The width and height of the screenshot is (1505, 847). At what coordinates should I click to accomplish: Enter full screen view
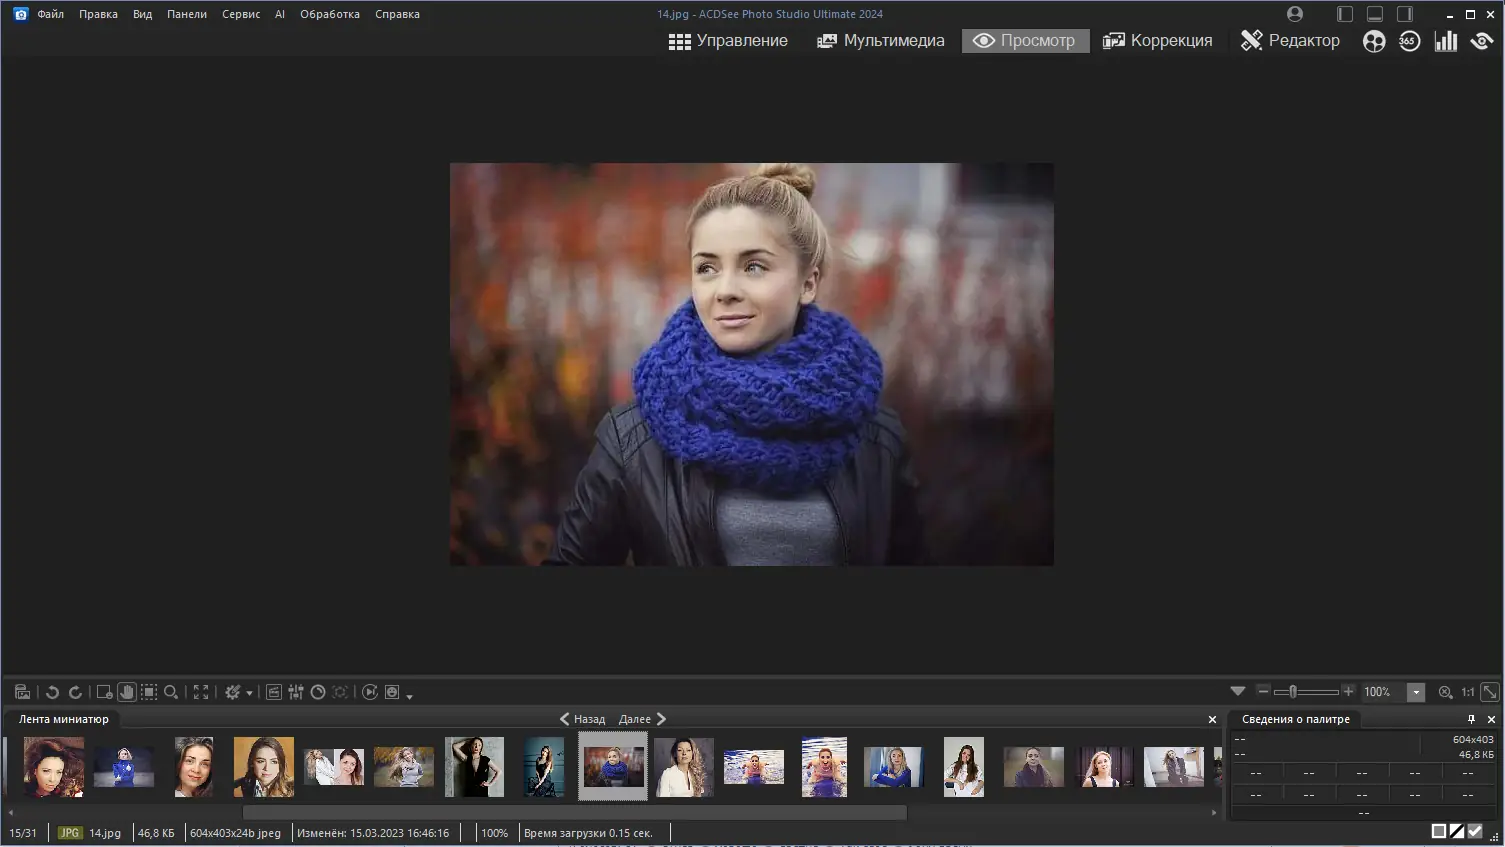point(201,692)
